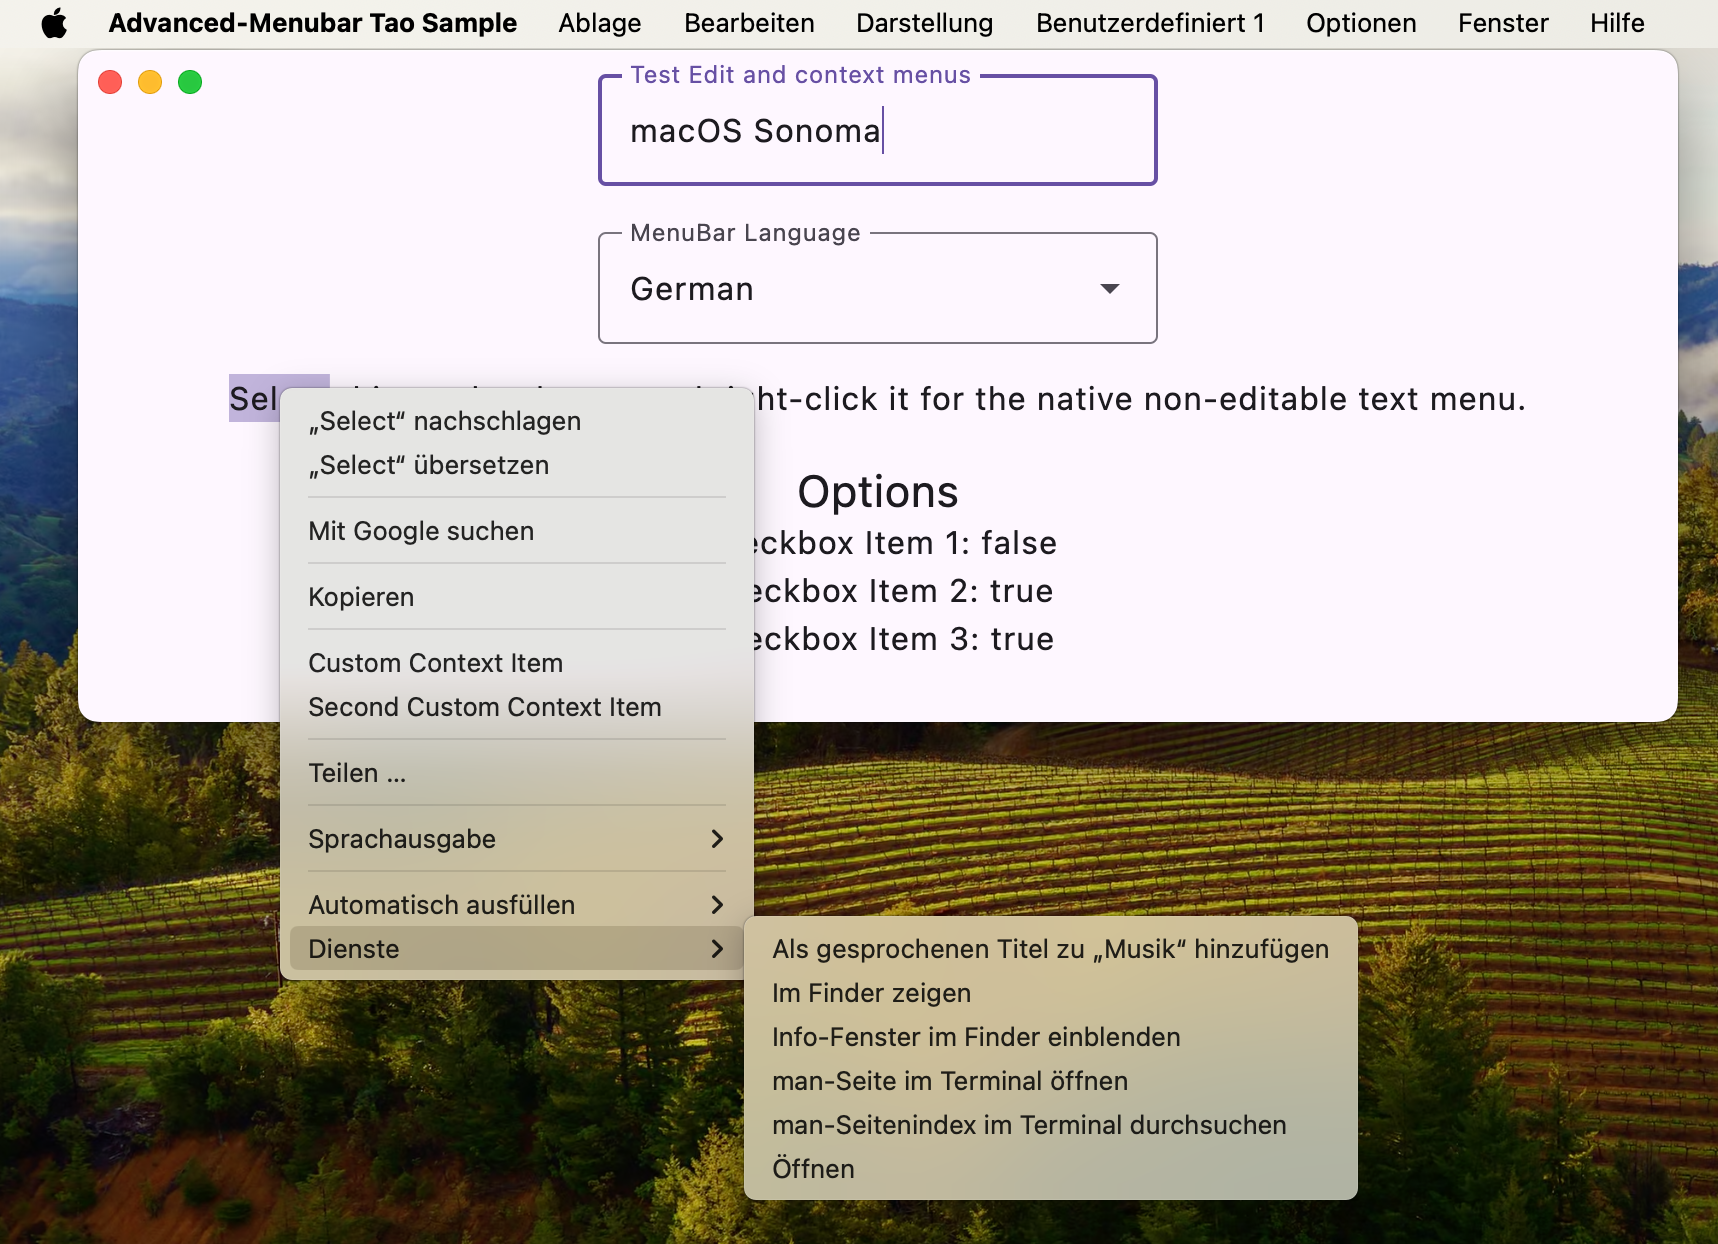Click Custom Context Item
Image resolution: width=1718 pixels, height=1244 pixels.
[517, 663]
